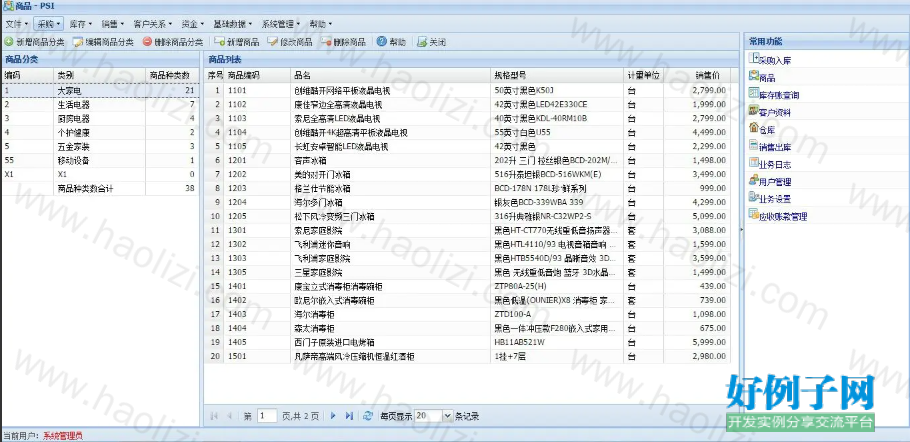Screen dimensions: 910x442
Task: Open 销售出库 shortcut in 常用功能 panel
Action: [770, 146]
